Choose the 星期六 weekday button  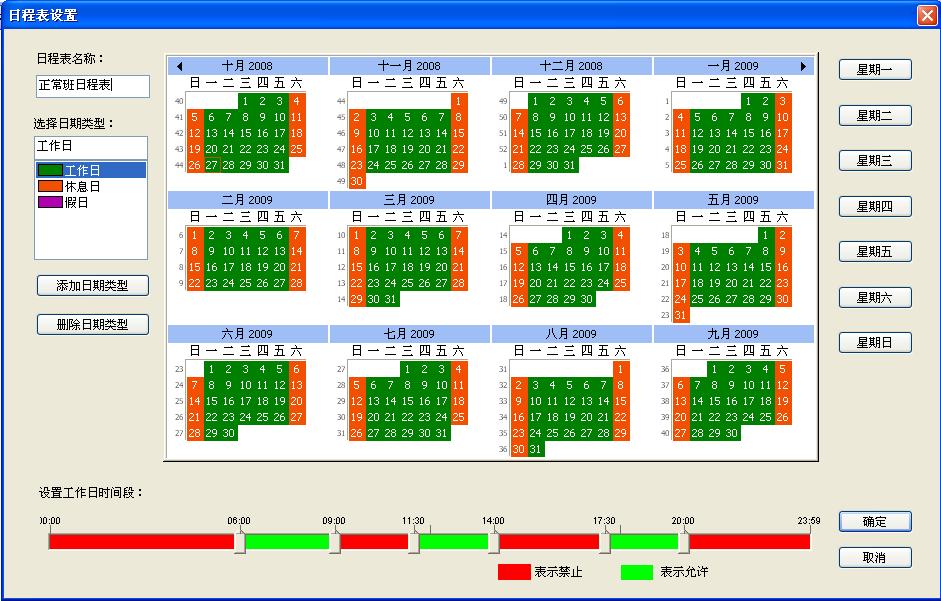coord(875,297)
